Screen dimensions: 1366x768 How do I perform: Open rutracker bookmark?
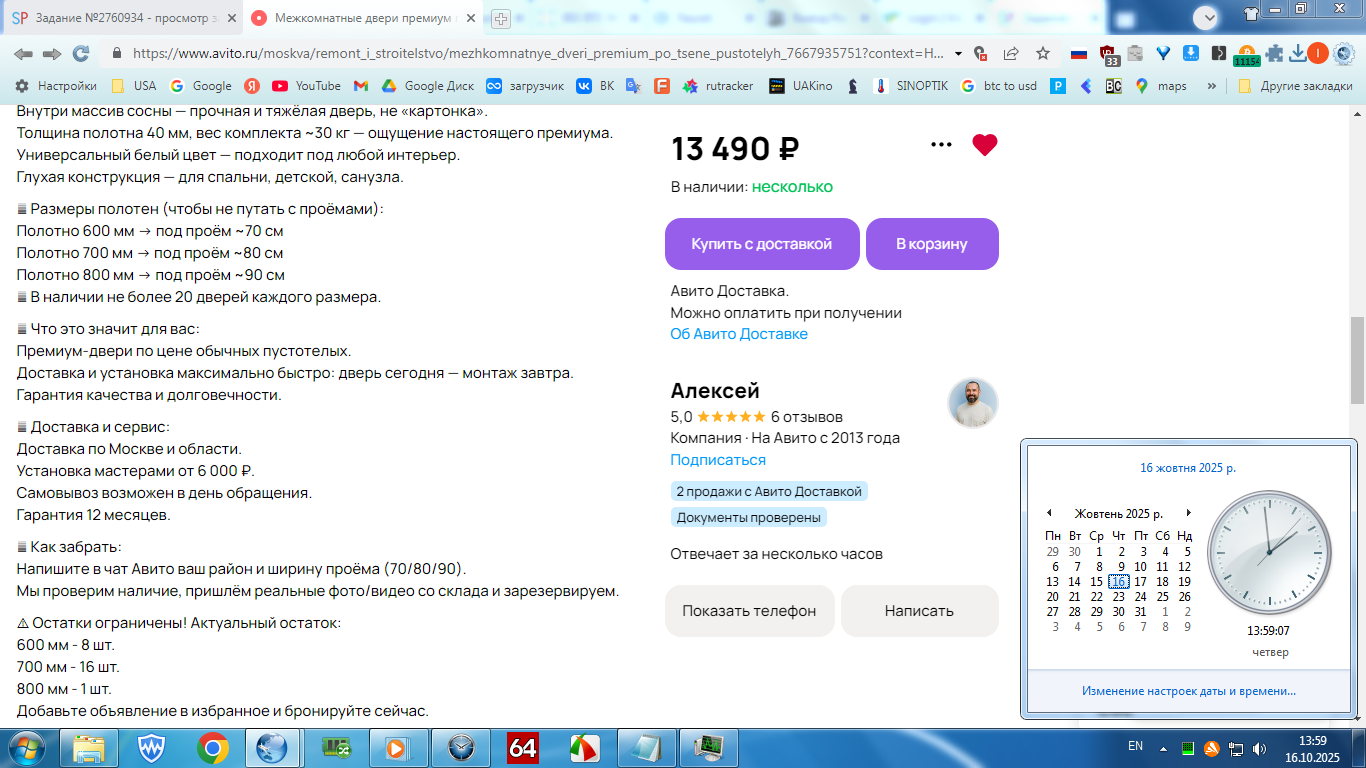pyautogui.click(x=717, y=86)
